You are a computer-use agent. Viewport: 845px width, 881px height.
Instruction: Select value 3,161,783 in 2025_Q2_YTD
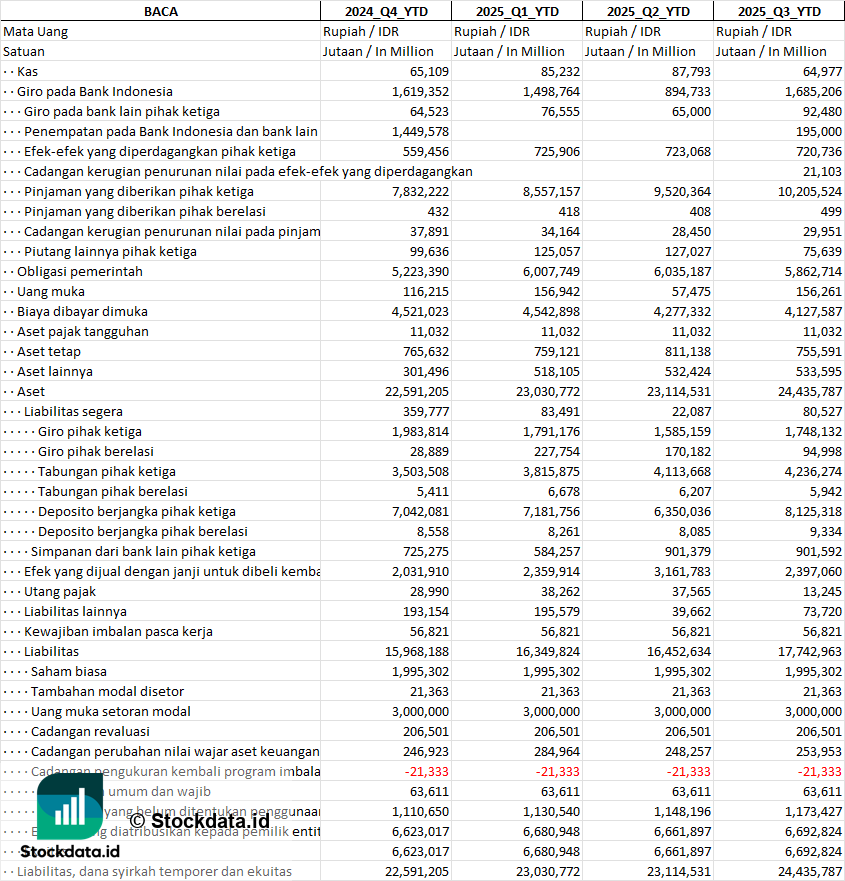pyautogui.click(x=682, y=571)
